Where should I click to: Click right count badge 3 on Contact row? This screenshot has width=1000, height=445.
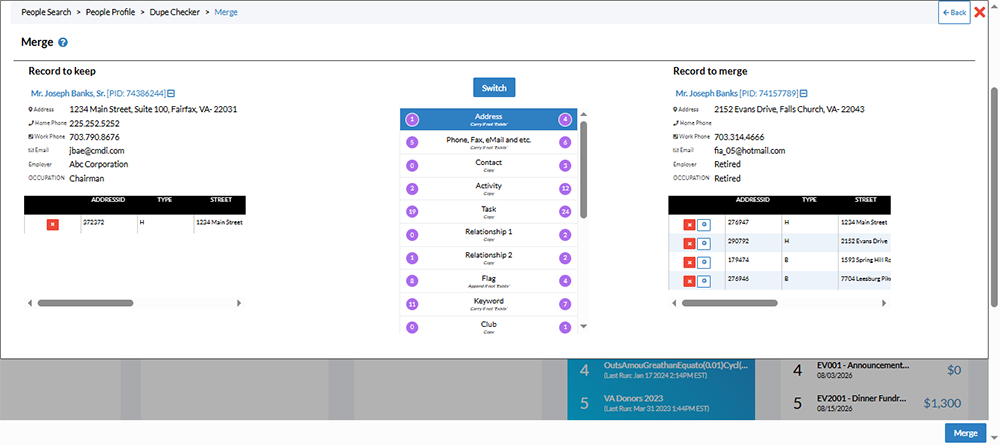click(x=564, y=166)
